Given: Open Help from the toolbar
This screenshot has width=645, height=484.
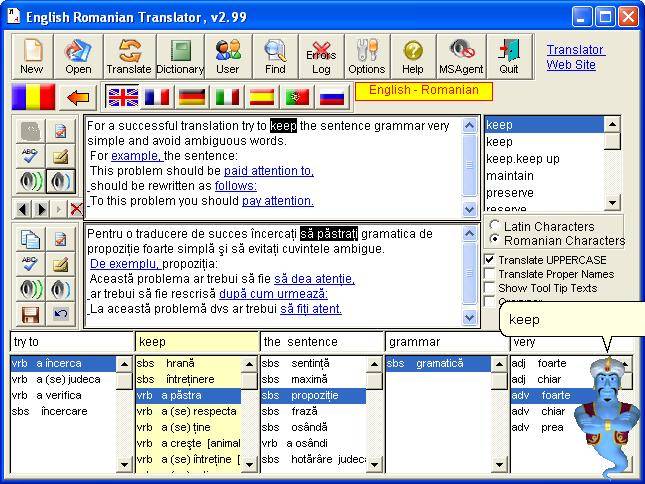Looking at the screenshot, I should (413, 57).
